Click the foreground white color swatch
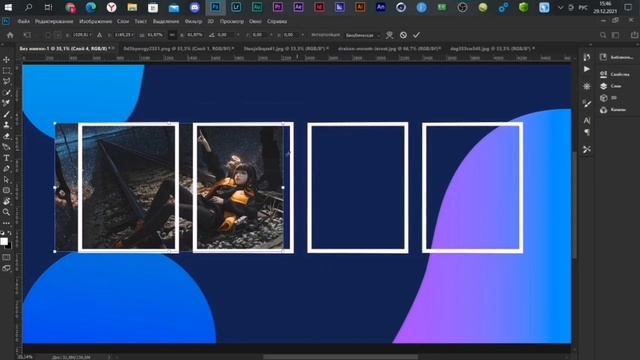The width and height of the screenshot is (640, 360). (4, 241)
